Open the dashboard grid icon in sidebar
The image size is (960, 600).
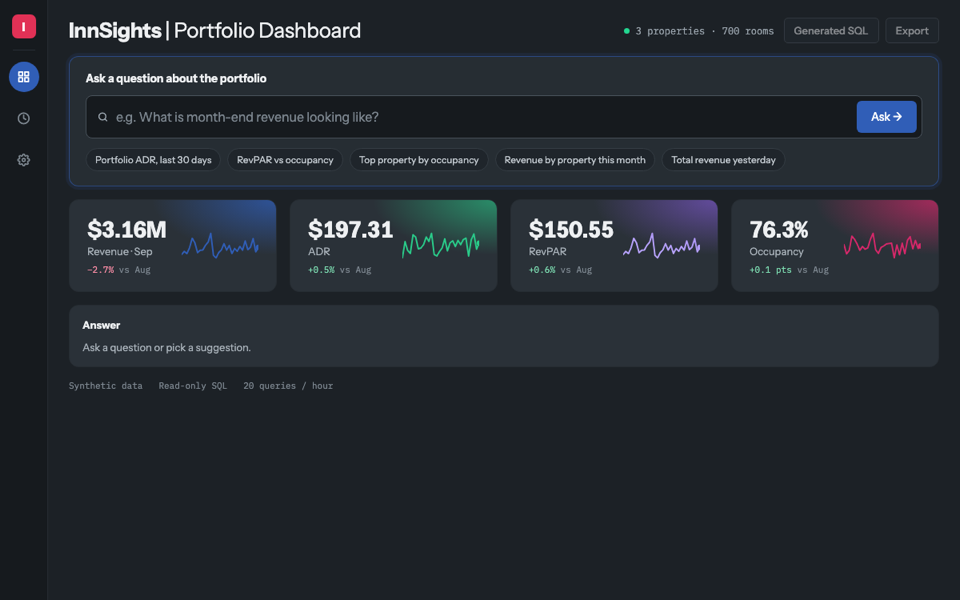[x=24, y=77]
